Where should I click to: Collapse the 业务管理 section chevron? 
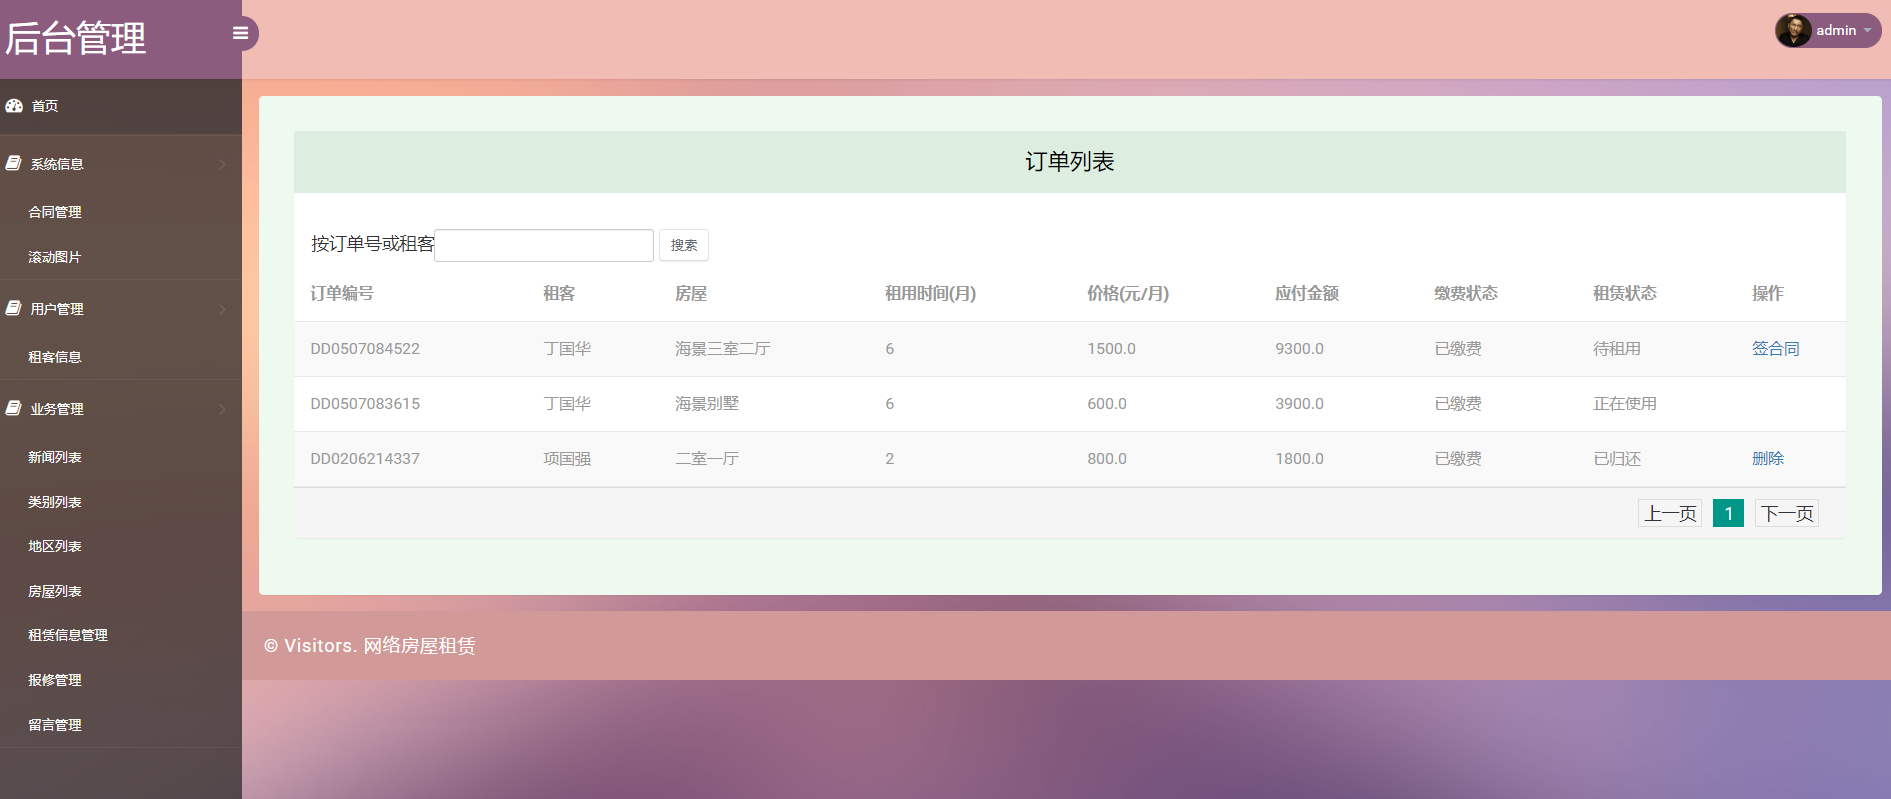point(222,409)
